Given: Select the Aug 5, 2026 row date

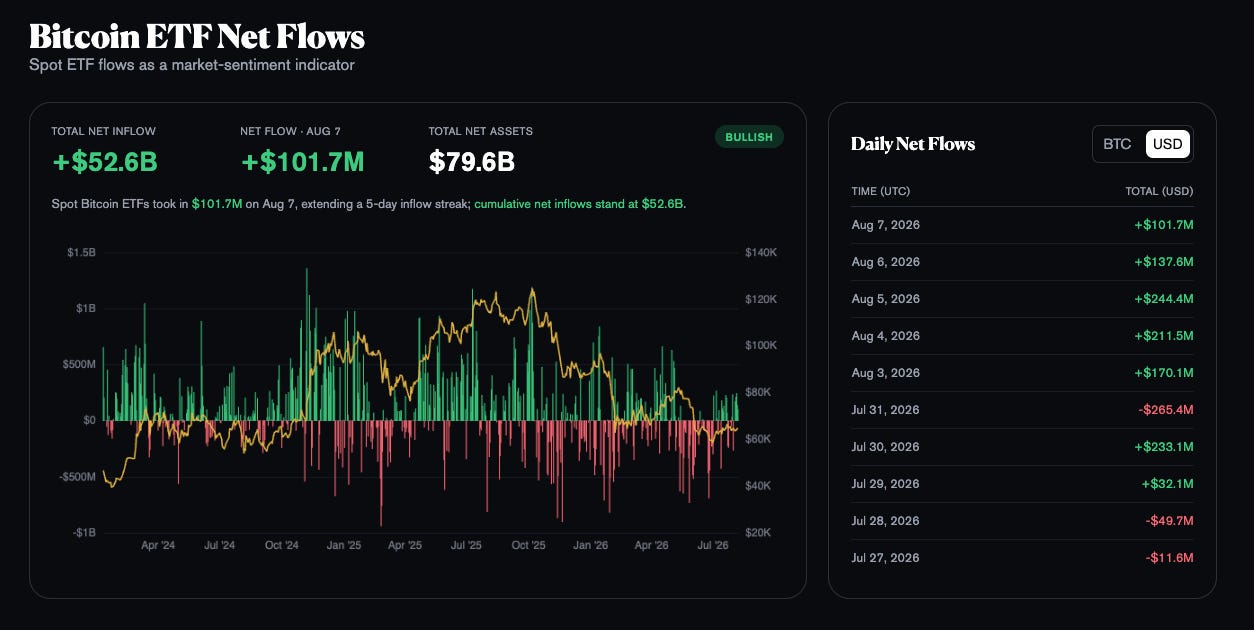Looking at the screenshot, I should click(x=886, y=299).
